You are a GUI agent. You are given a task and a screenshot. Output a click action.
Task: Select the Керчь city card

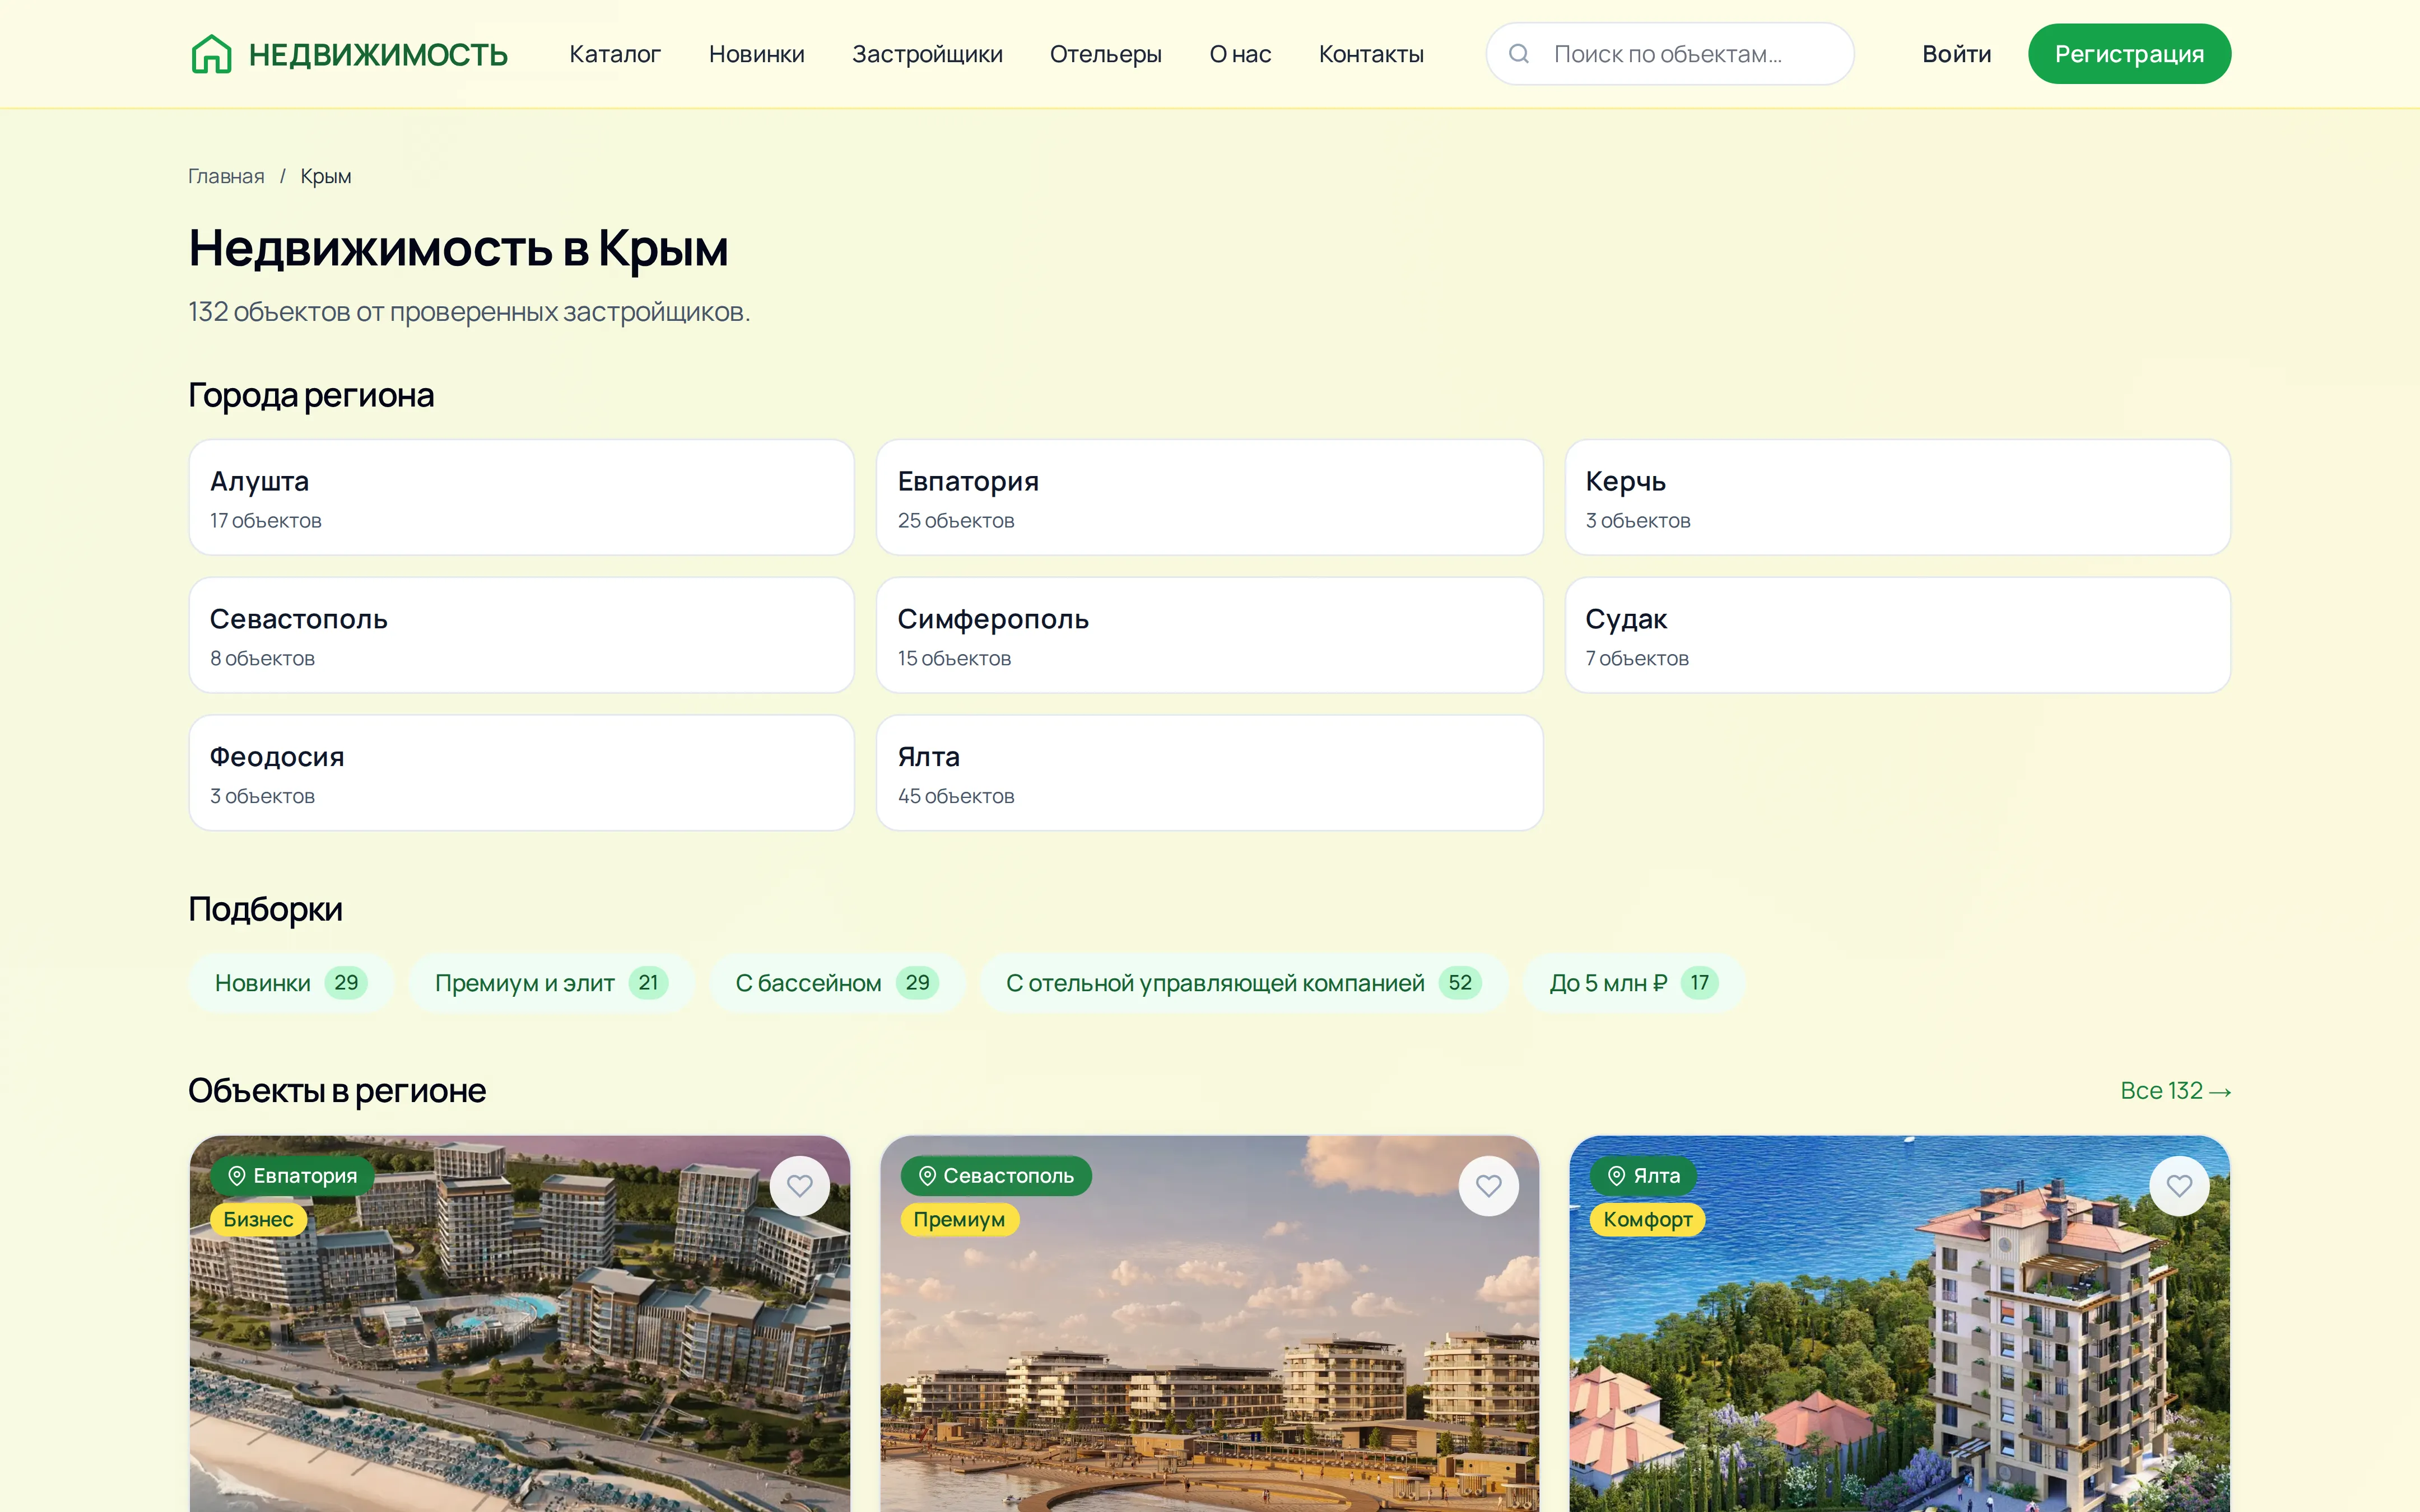(1897, 497)
